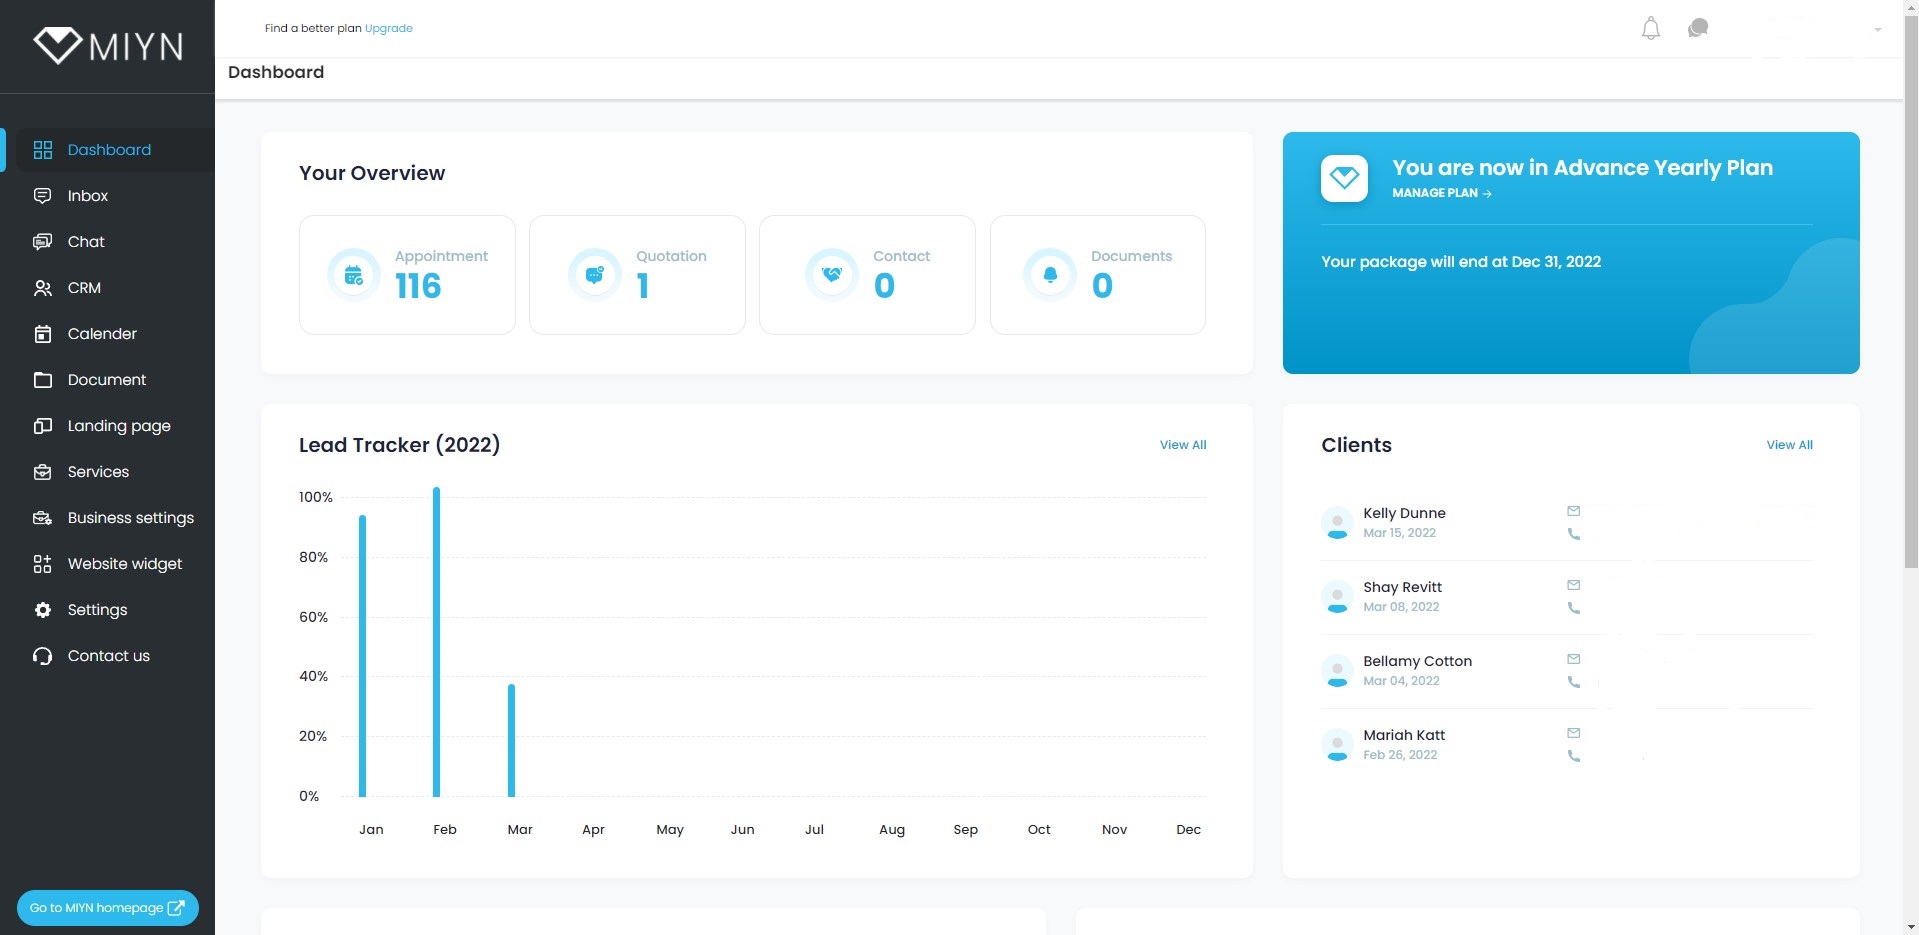Click the email icon next to Kelly Dunne

(1574, 511)
